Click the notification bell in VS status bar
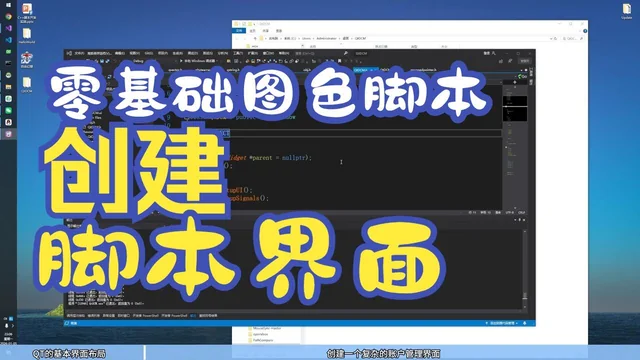Viewport: 640px width, 360px height. [x=525, y=323]
